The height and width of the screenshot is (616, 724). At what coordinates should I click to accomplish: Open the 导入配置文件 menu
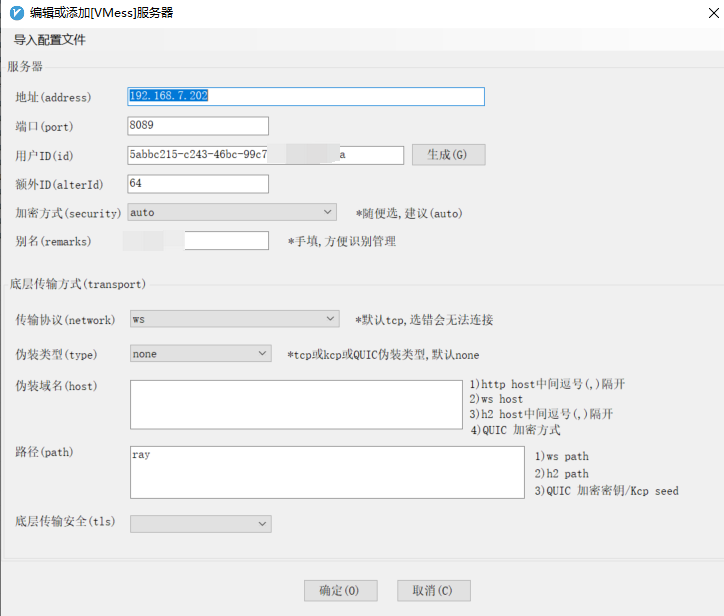[x=49, y=40]
